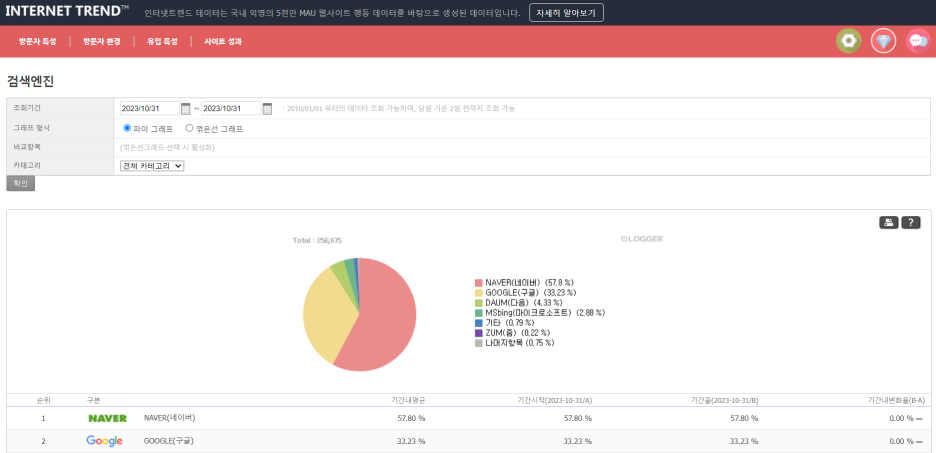Viewport: 936px width, 453px height.
Task: Click the NAVER logo in table
Action: pos(107,418)
